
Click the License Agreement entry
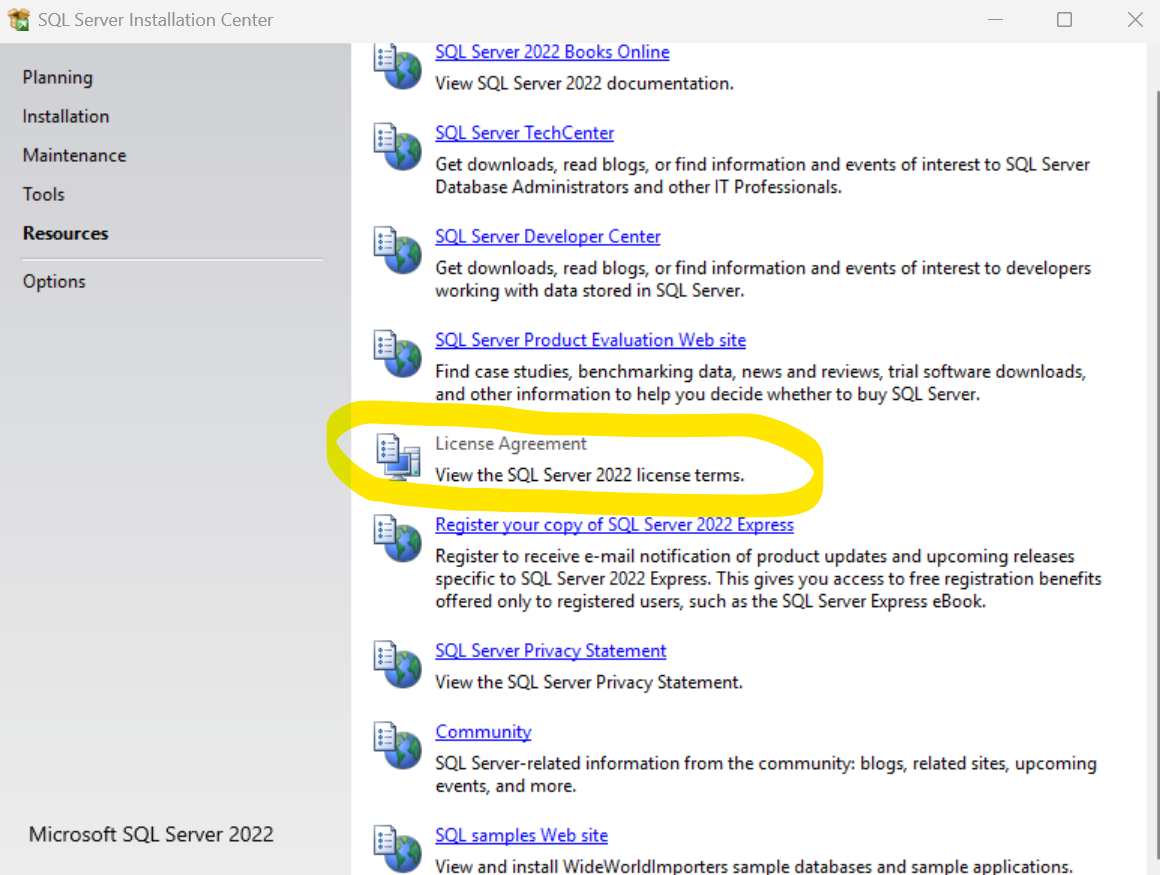click(510, 444)
